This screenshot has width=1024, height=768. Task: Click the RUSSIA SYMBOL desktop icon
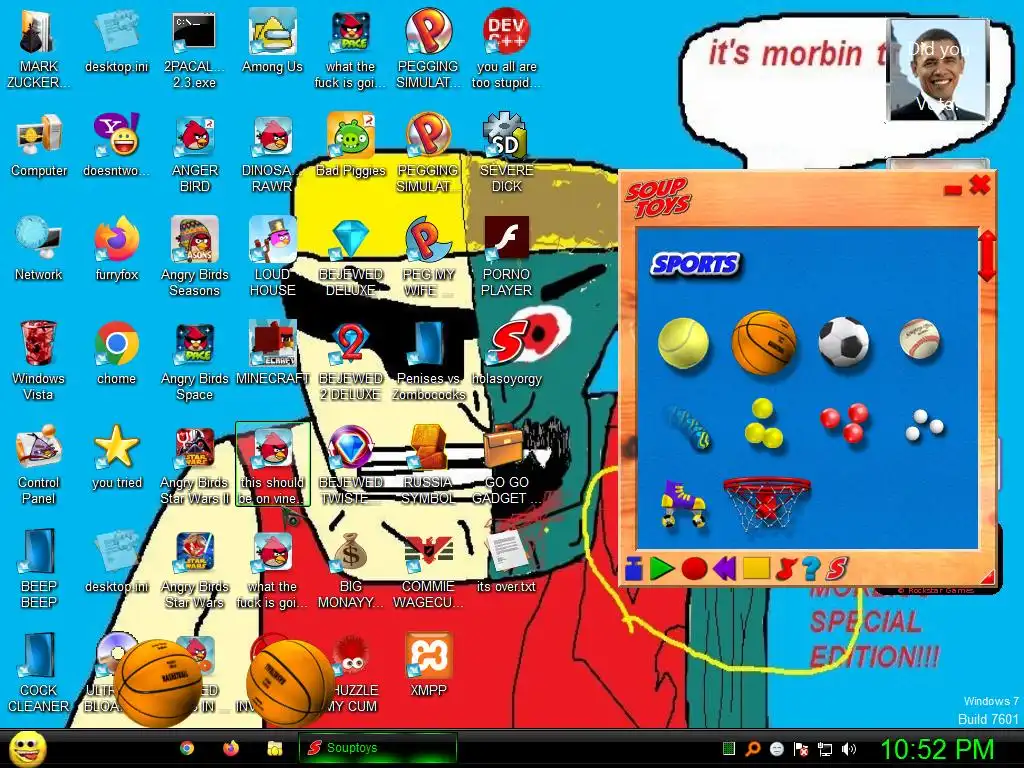[428, 465]
